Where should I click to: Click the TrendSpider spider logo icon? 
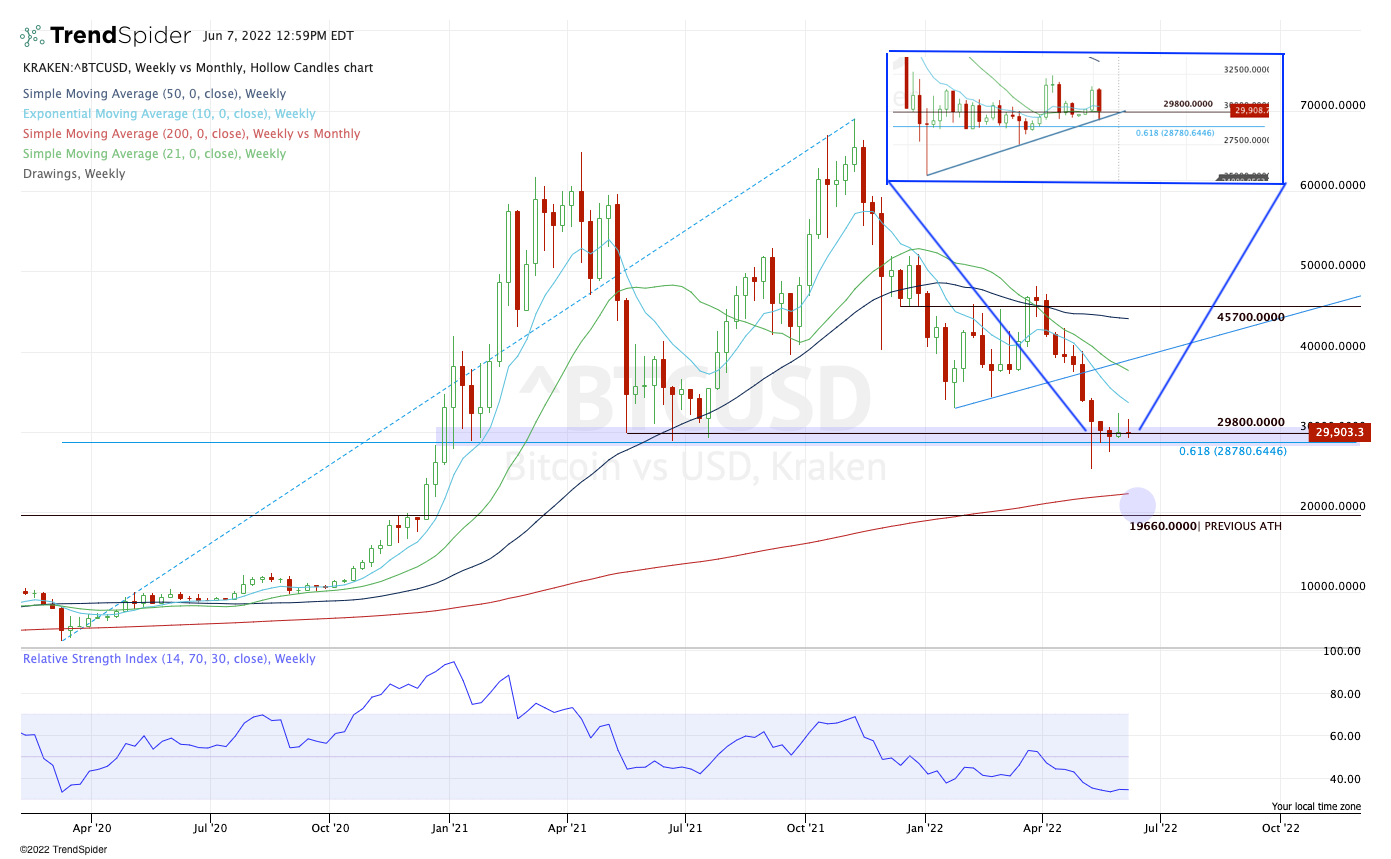click(x=32, y=36)
